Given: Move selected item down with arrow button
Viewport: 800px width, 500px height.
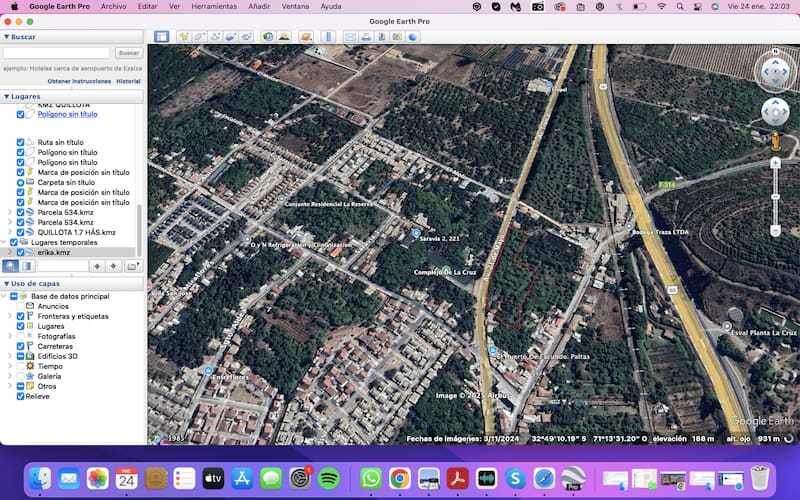Looking at the screenshot, I should pyautogui.click(x=113, y=266).
